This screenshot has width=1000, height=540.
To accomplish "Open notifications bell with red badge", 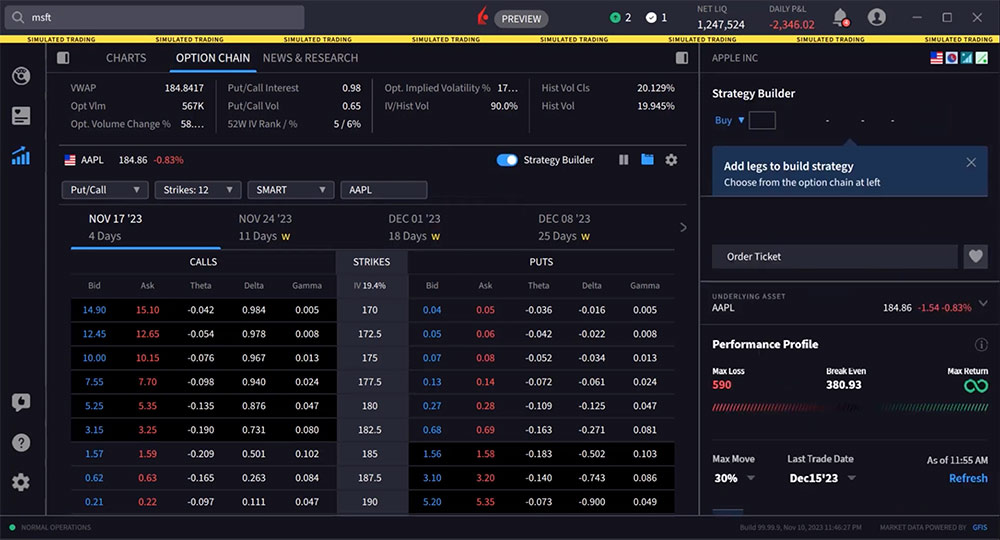I will click(841, 17).
